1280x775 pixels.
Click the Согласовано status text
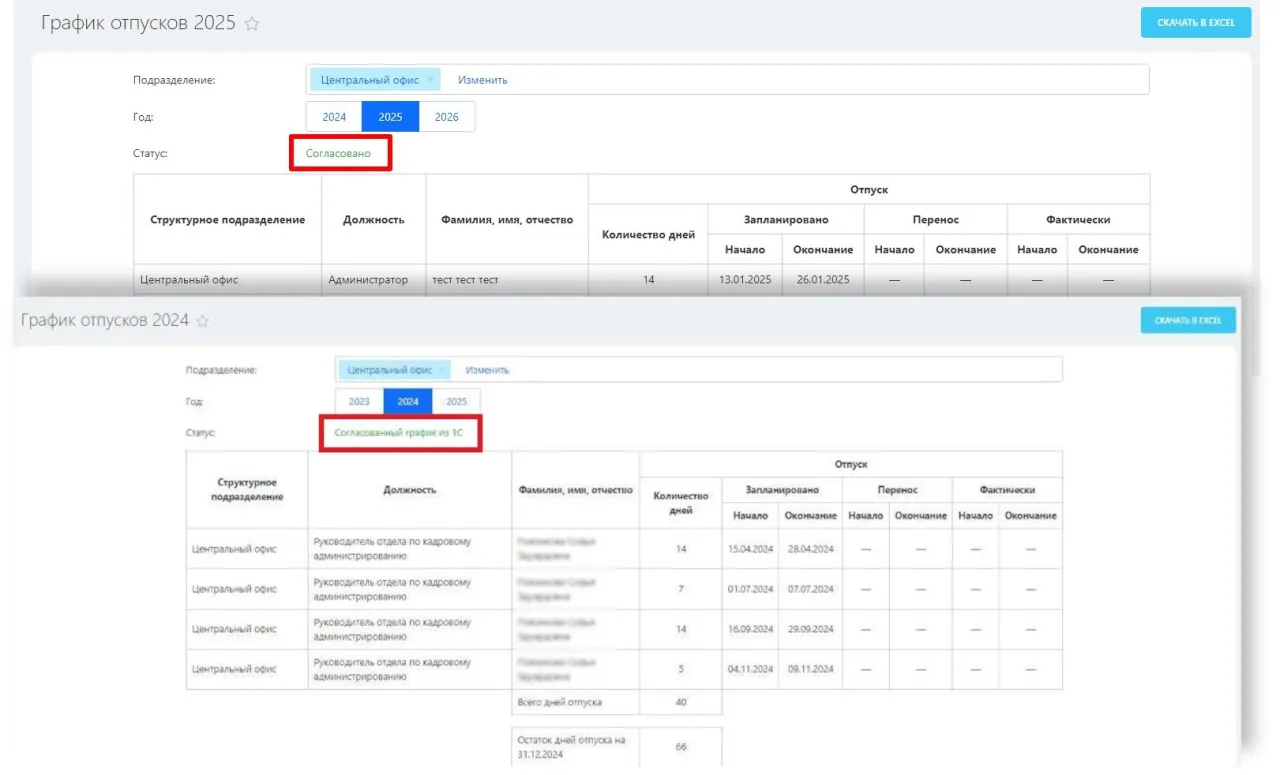point(338,154)
